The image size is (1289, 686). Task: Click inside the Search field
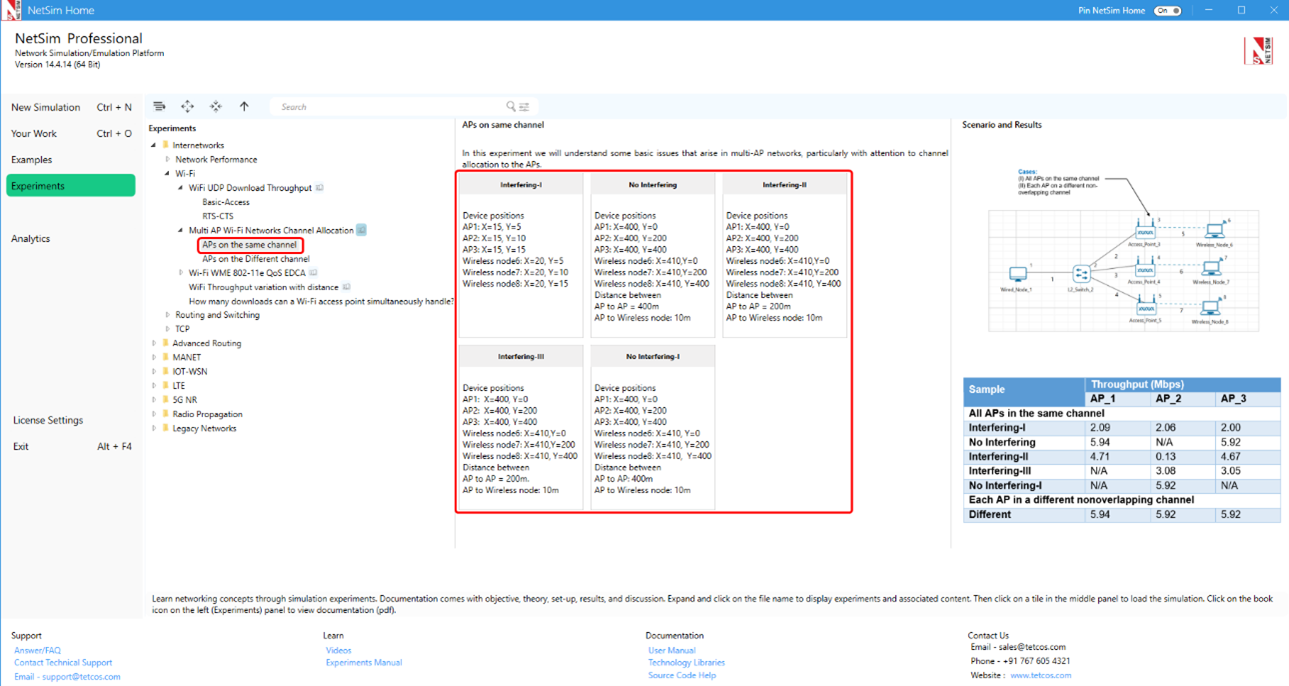click(x=390, y=107)
